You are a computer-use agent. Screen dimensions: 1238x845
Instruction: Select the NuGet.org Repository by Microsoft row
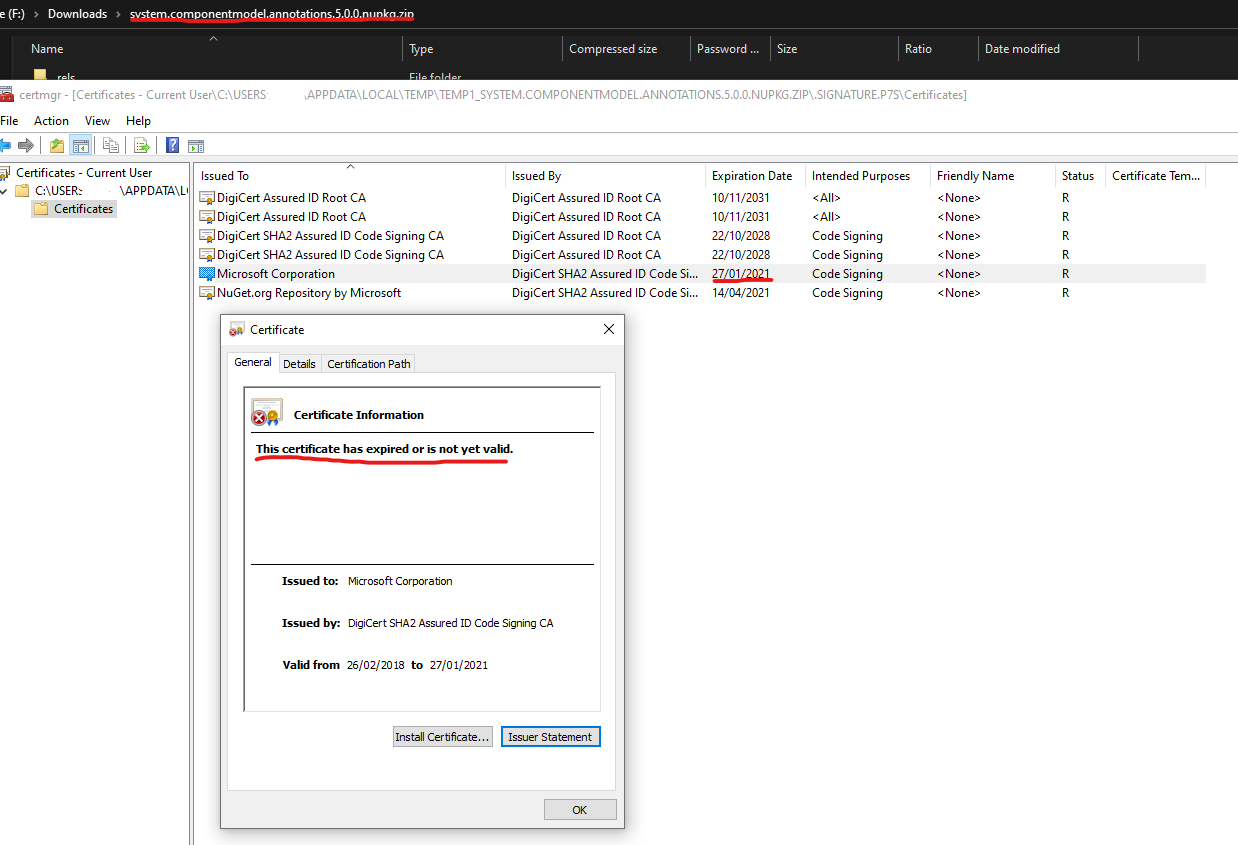pyautogui.click(x=700, y=293)
